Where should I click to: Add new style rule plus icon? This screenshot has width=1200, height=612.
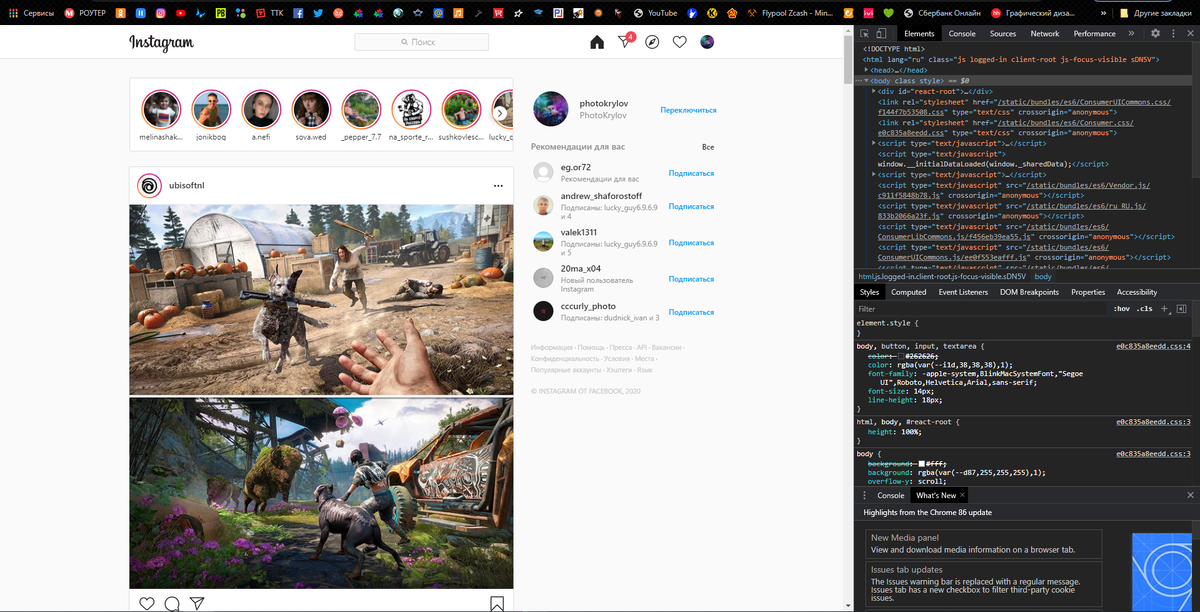point(1165,309)
